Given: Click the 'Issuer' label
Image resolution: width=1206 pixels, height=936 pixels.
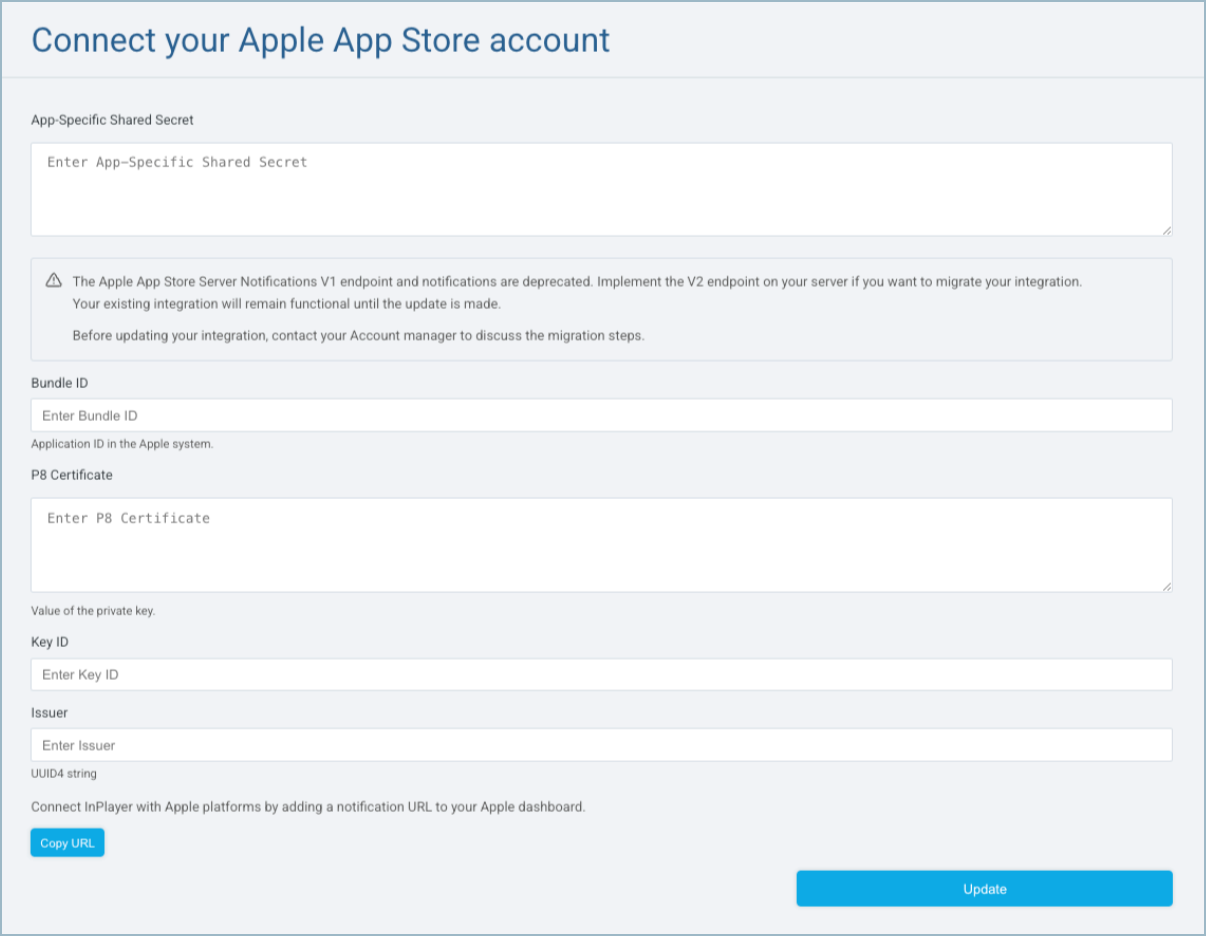Looking at the screenshot, I should (49, 713).
